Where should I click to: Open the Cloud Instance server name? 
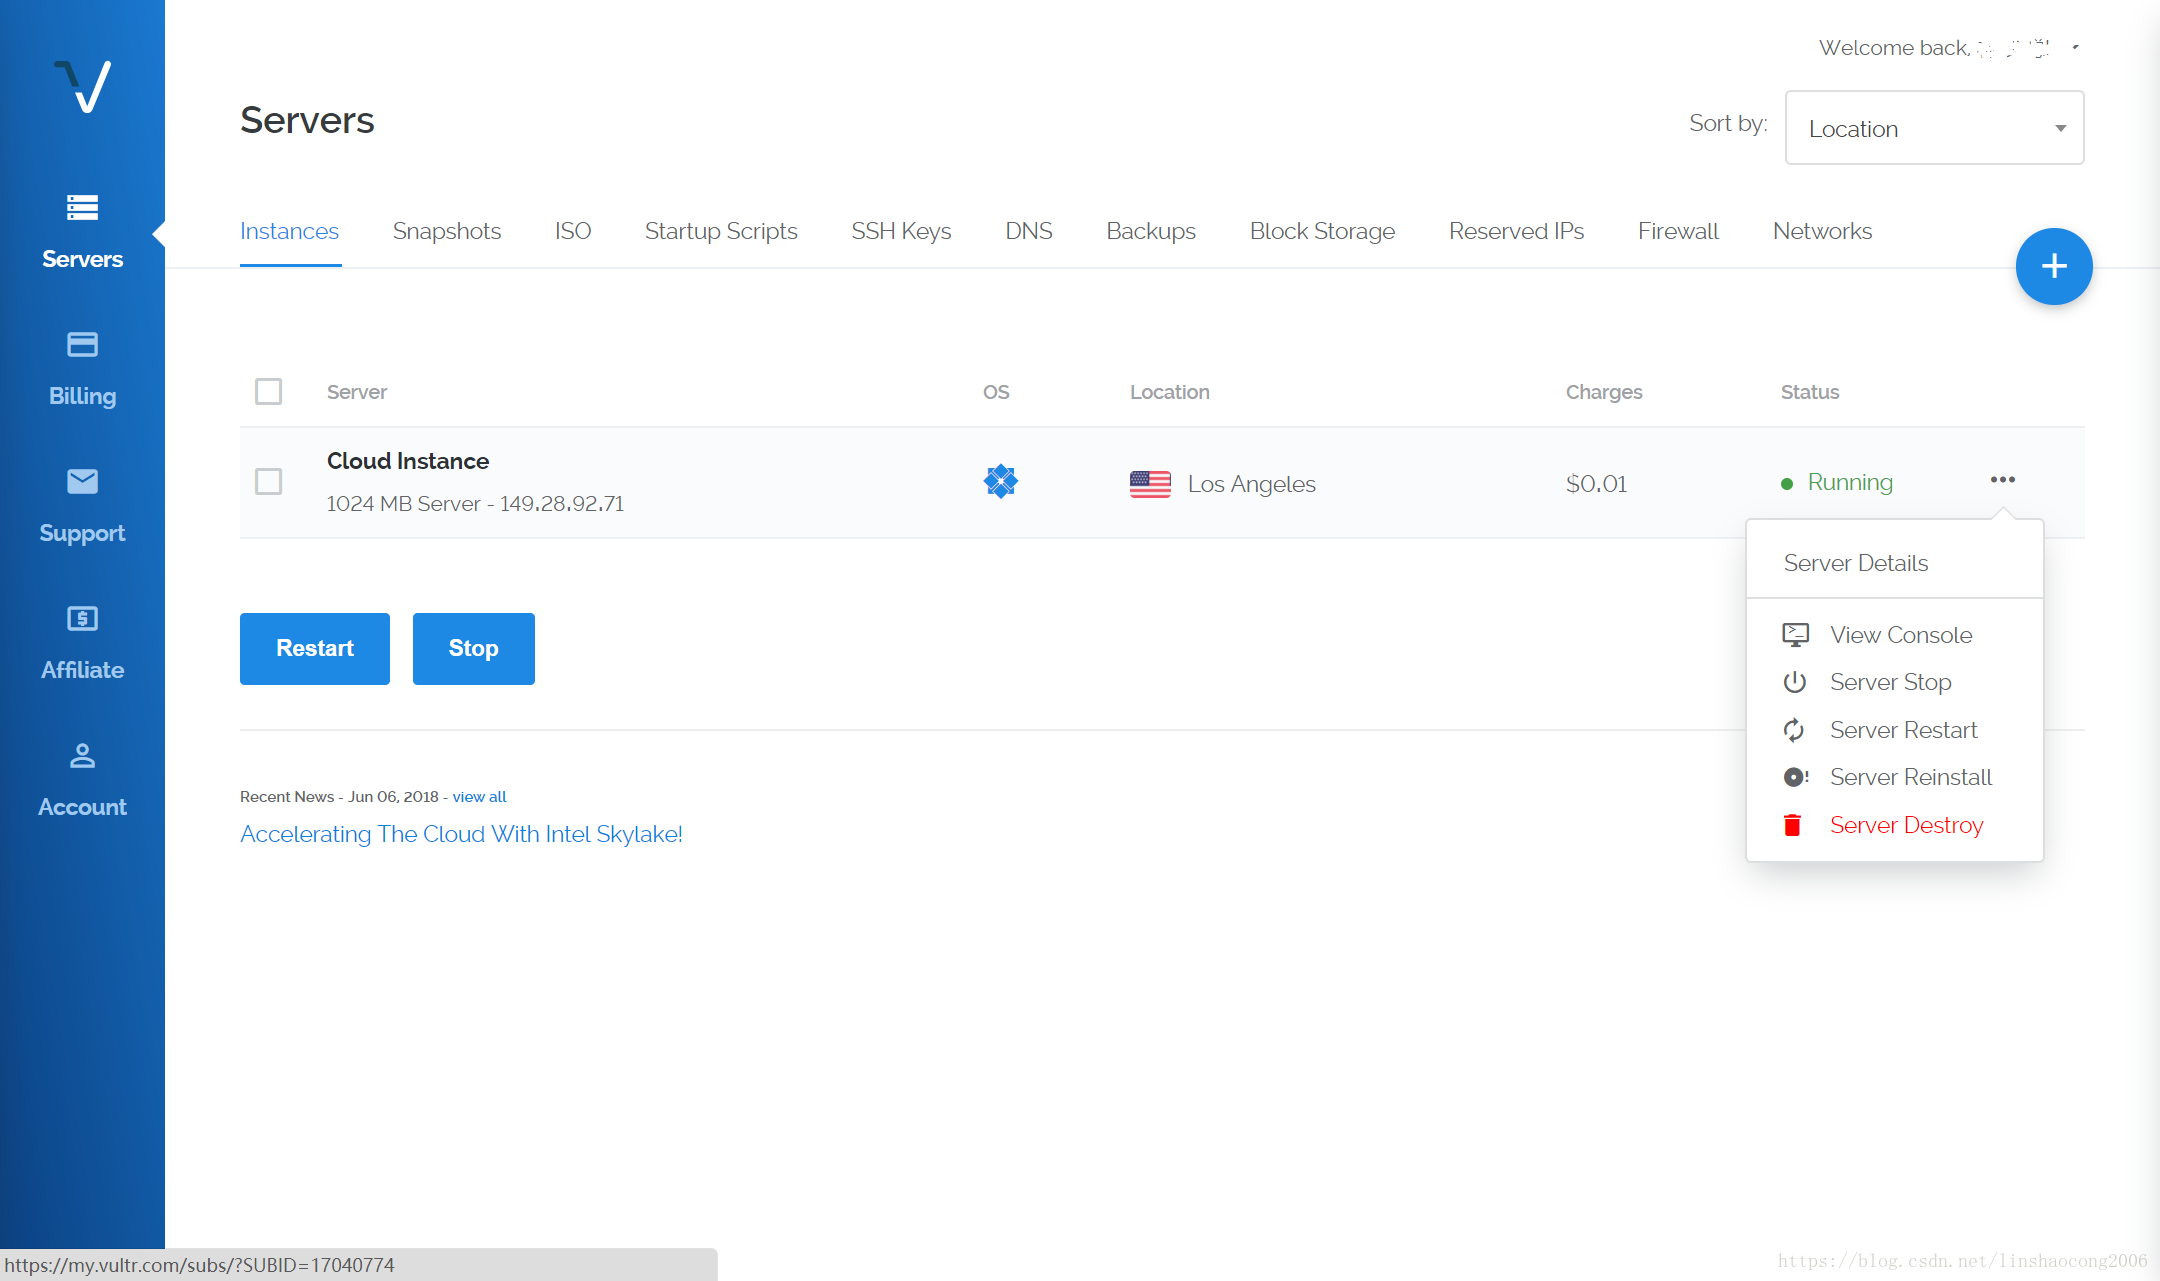click(x=408, y=461)
